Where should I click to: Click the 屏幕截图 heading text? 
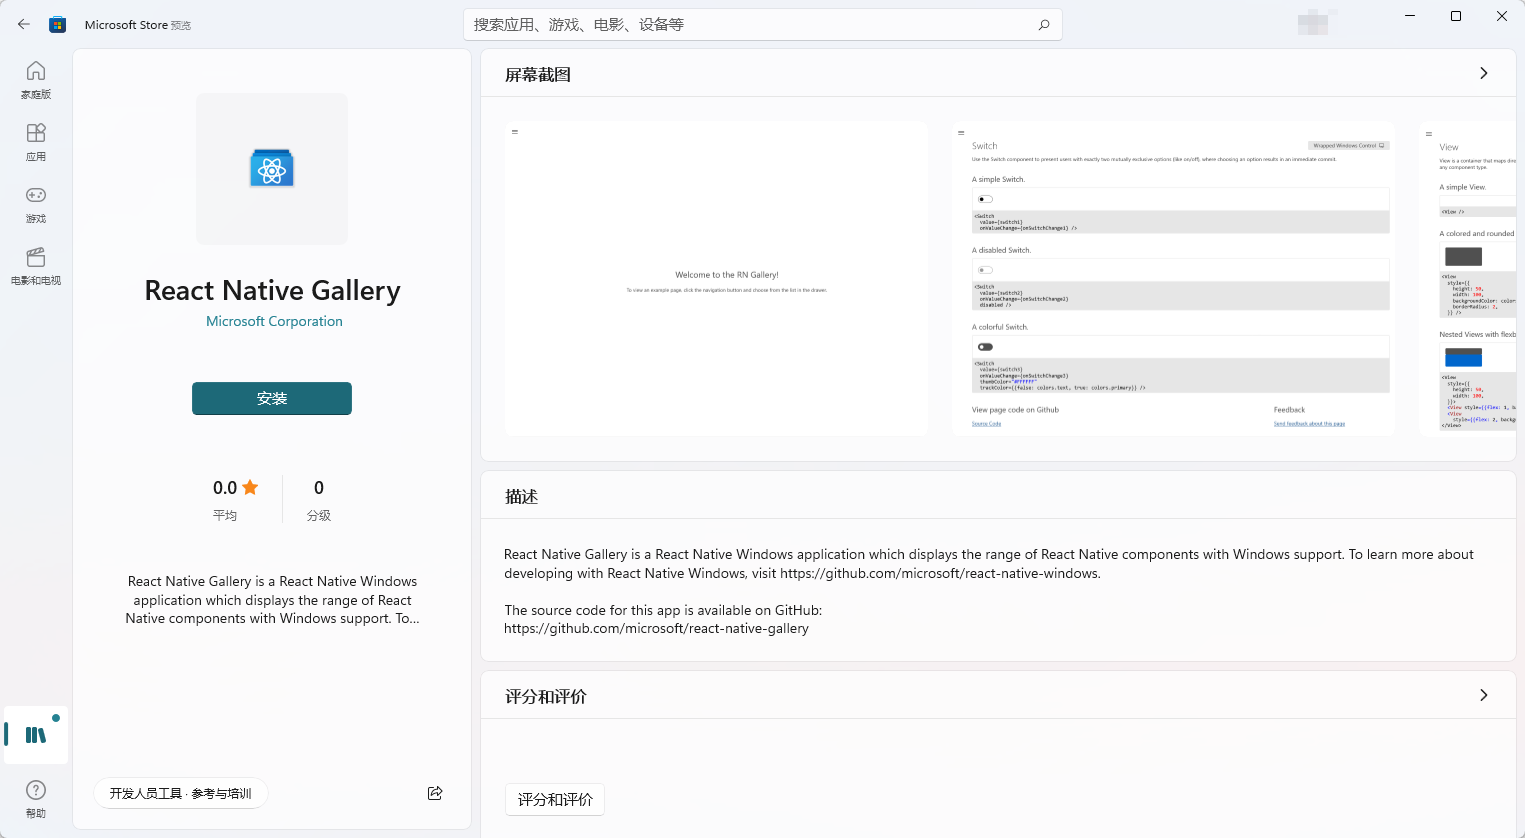click(538, 74)
